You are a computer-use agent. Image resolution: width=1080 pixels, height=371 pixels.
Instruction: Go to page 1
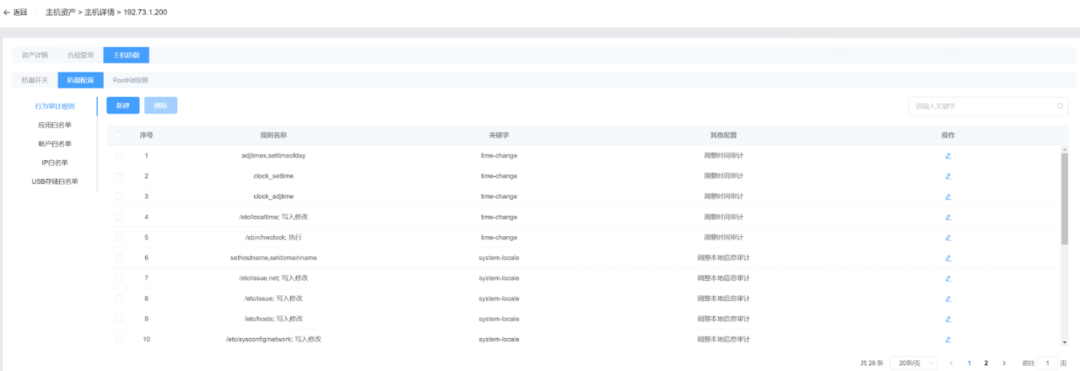click(969, 363)
